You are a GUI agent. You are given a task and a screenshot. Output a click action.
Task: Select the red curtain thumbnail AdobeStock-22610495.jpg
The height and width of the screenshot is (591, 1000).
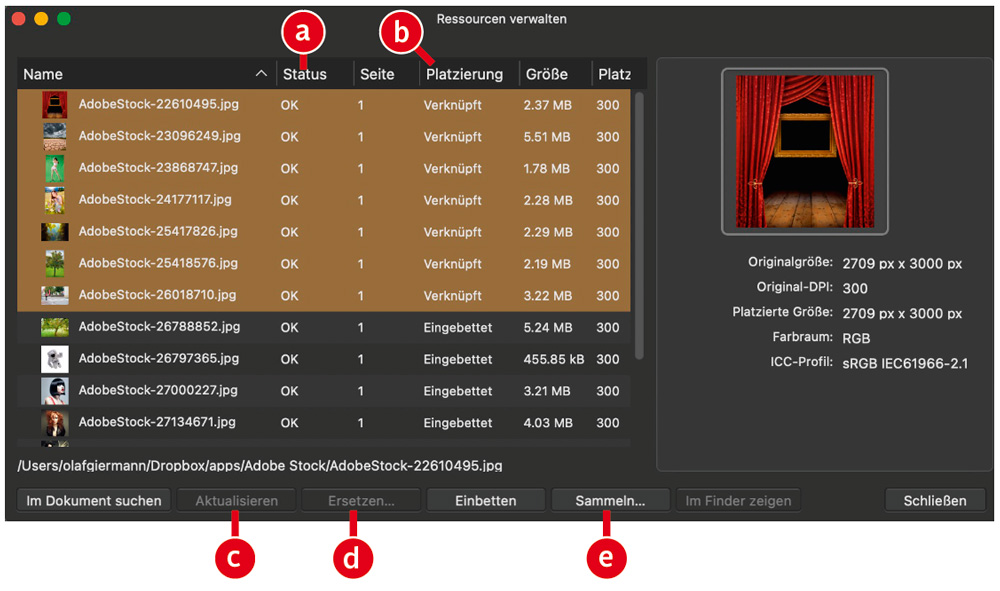tap(55, 105)
